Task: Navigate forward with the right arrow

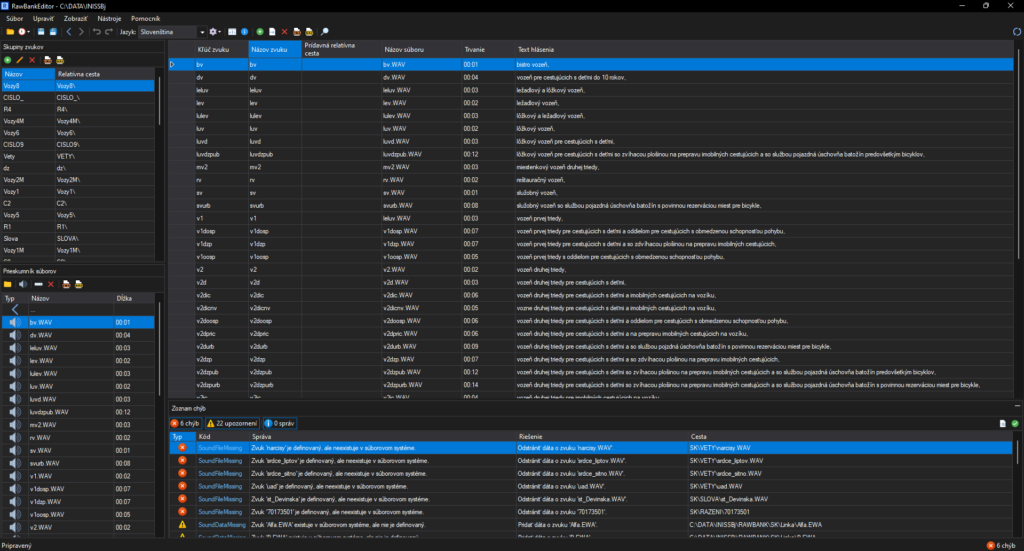Action: pyautogui.click(x=81, y=31)
